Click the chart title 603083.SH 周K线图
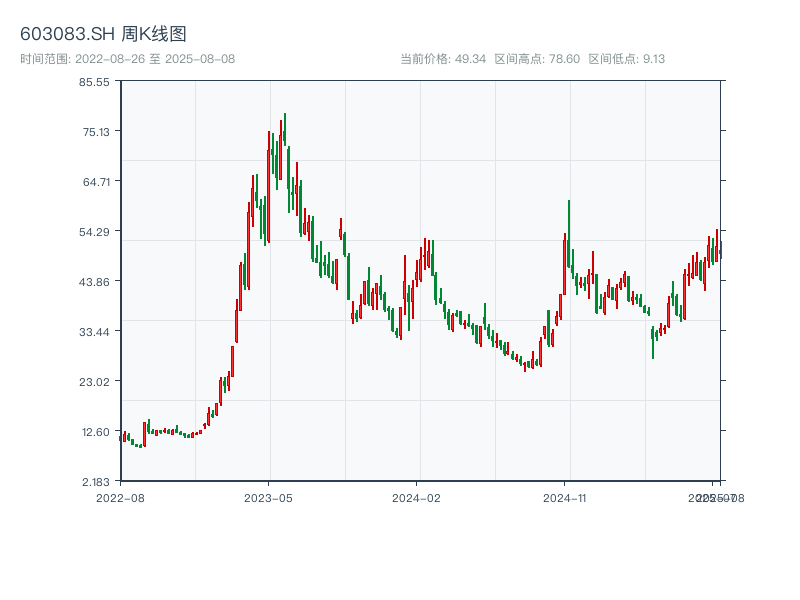 coord(103,34)
